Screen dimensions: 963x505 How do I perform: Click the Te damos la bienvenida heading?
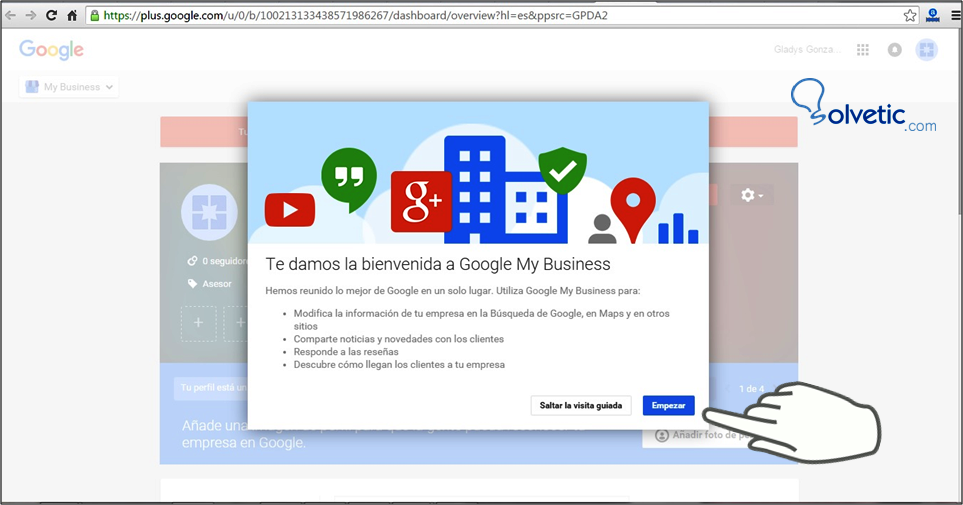(x=438, y=264)
